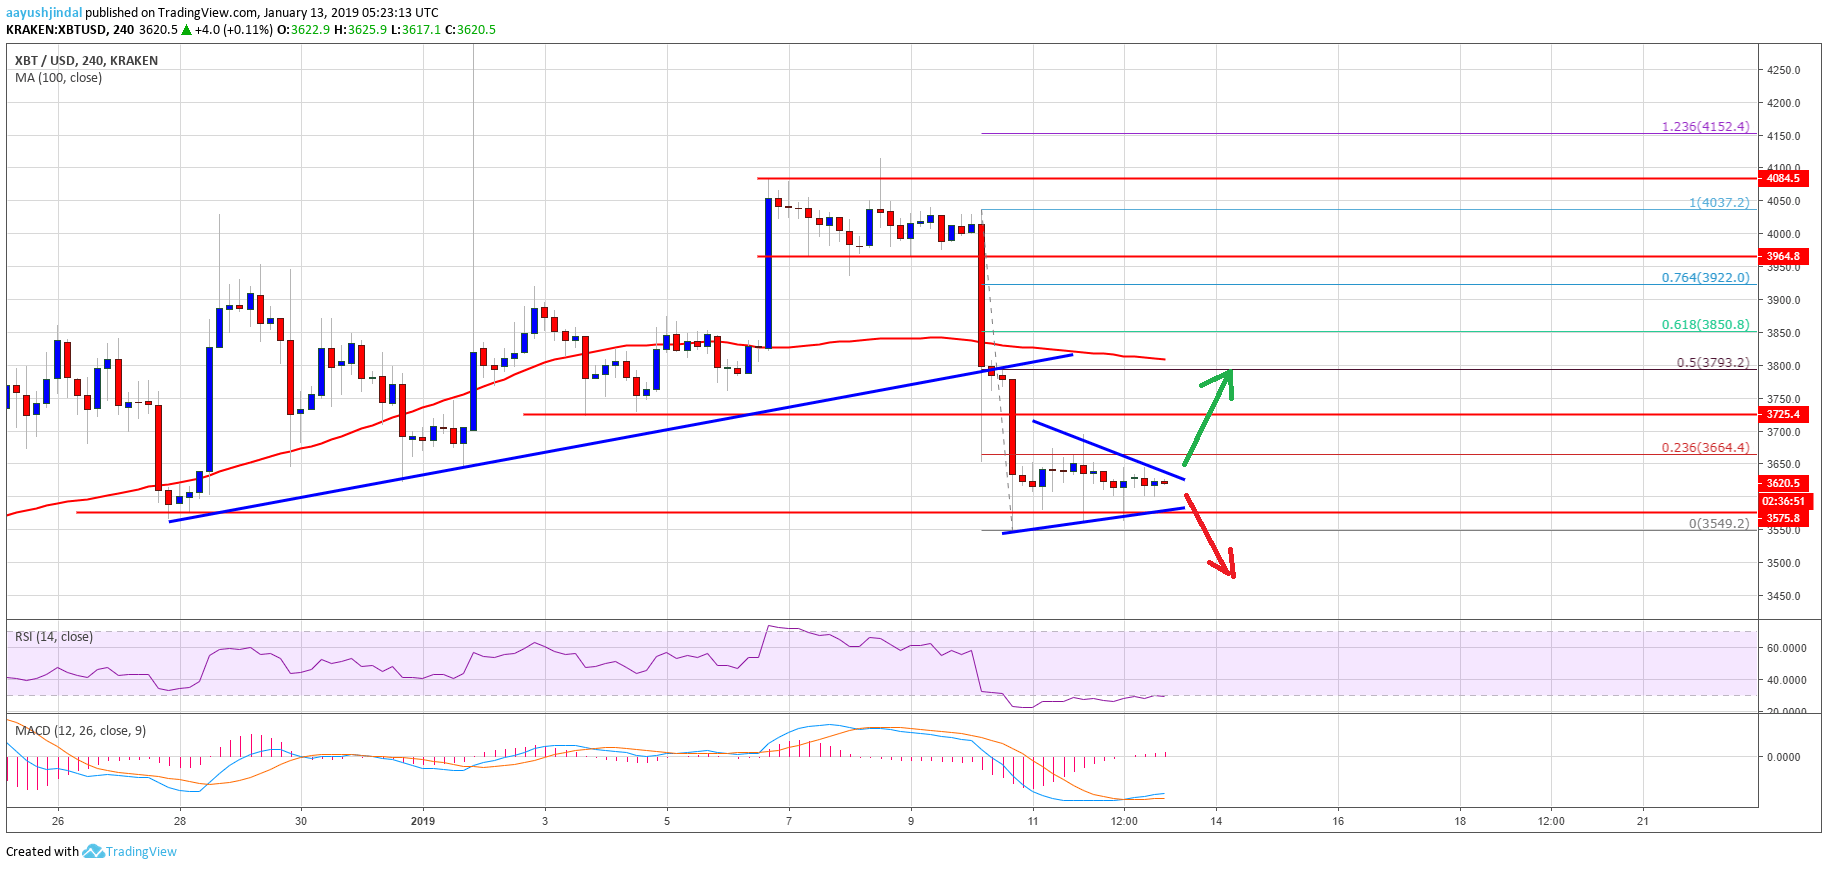The height and width of the screenshot is (869, 1828).
Task: Open the aayushjindal author profile link
Action: click(x=44, y=13)
